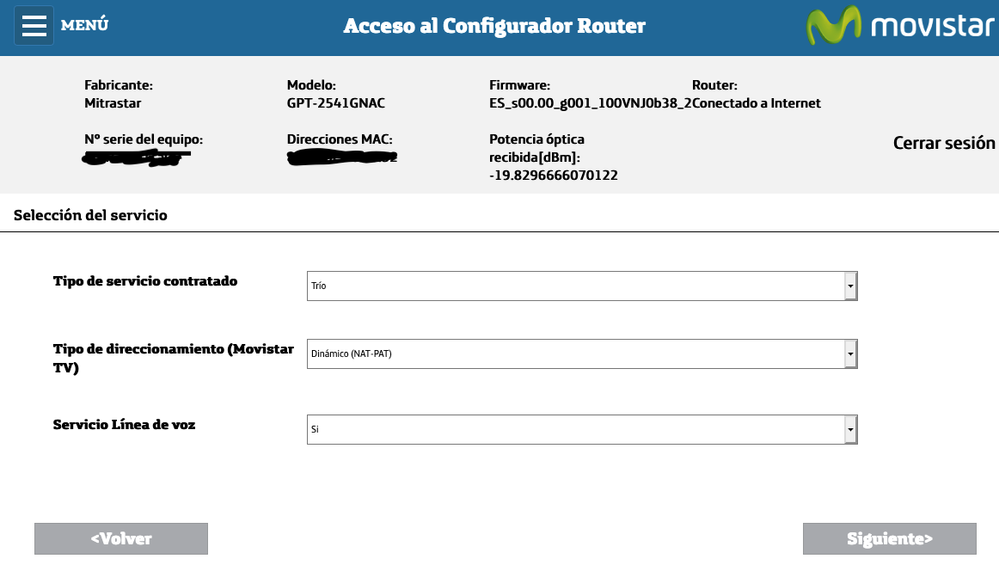Click the green Movistar M logo
Screen dimensions: 999x572
tap(833, 26)
